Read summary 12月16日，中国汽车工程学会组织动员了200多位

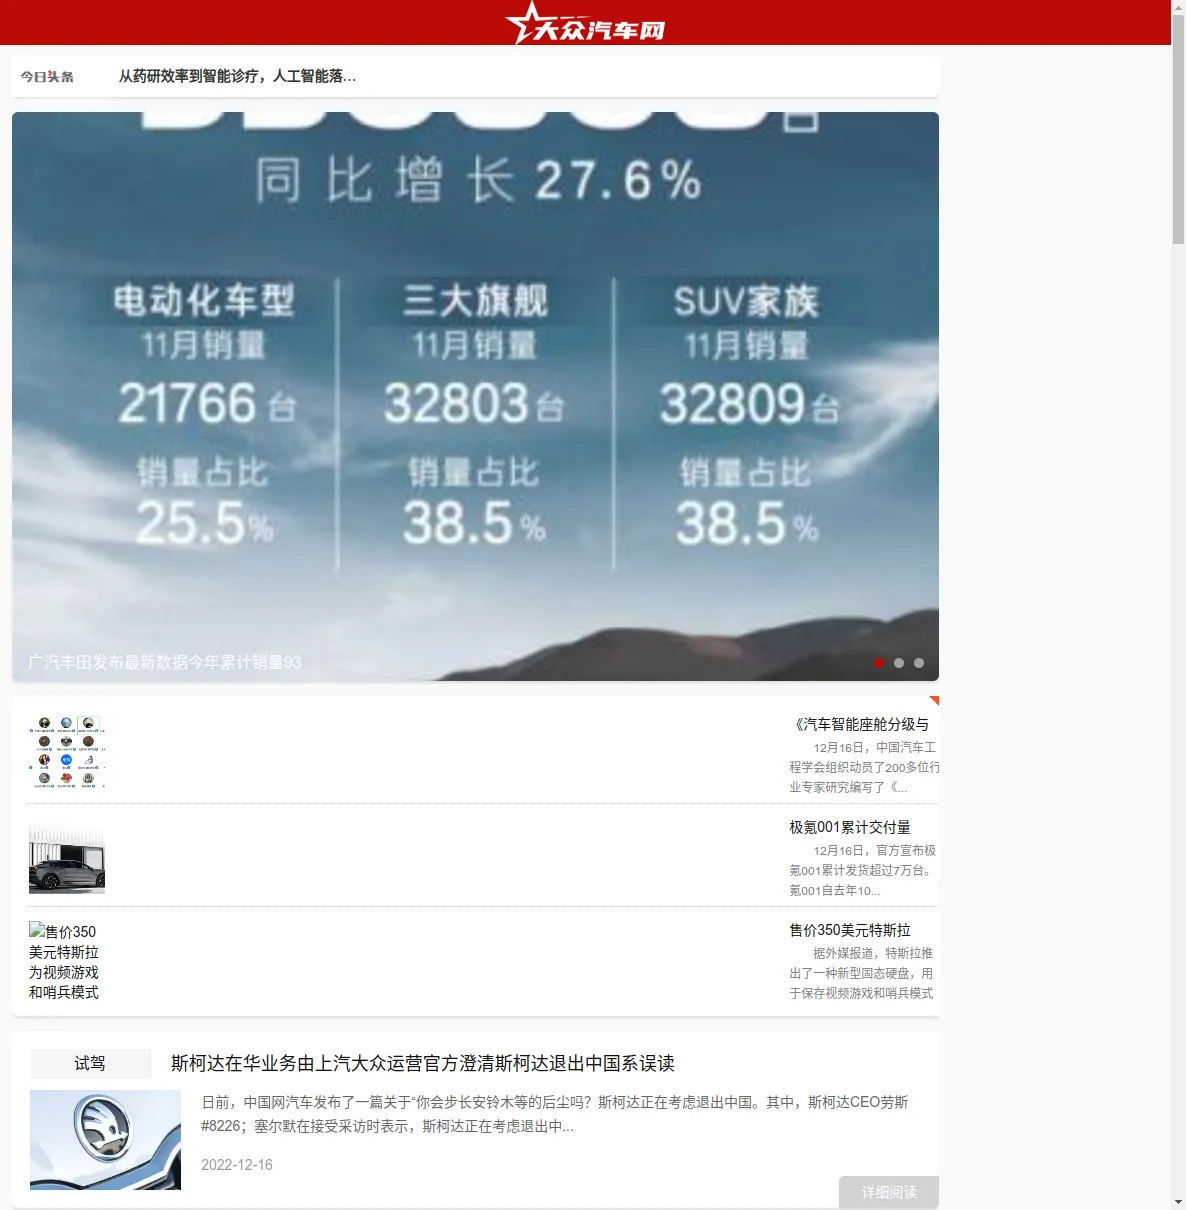pyautogui.click(x=864, y=767)
